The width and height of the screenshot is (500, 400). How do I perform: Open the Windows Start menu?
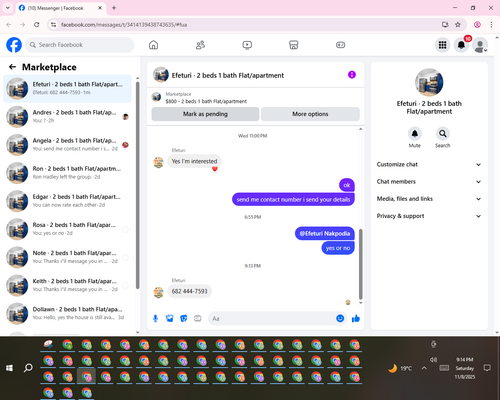coord(9,368)
